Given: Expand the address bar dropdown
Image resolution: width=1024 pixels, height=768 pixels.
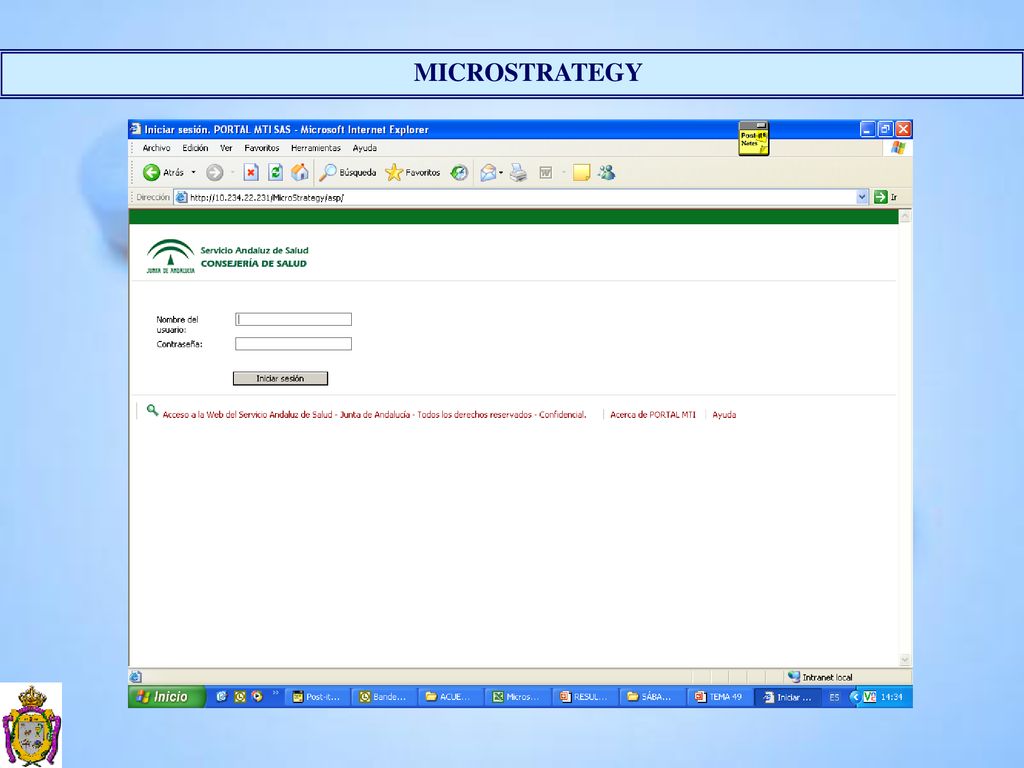Looking at the screenshot, I should [x=862, y=197].
